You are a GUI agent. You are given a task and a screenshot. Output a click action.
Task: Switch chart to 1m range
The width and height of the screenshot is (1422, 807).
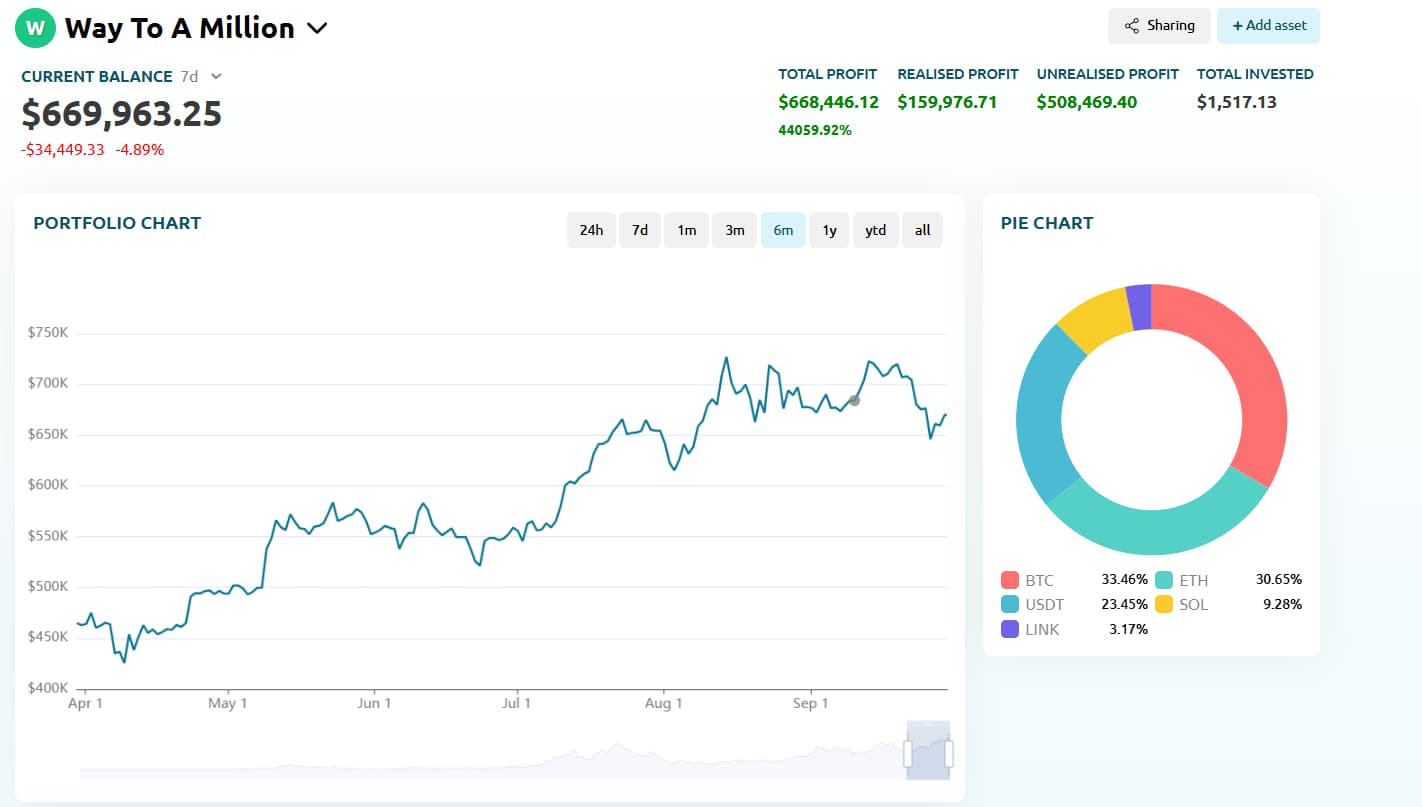[686, 230]
